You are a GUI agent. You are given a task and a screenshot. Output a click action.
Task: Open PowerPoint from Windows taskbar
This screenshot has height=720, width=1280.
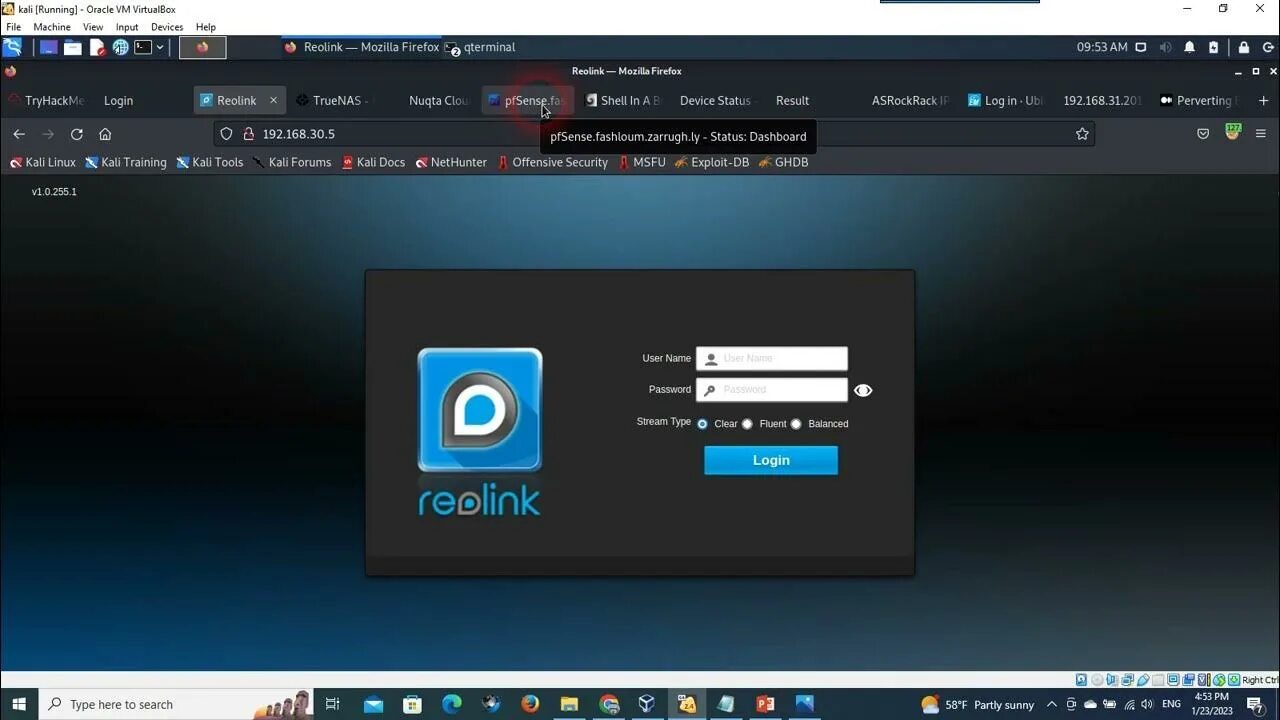click(x=765, y=704)
